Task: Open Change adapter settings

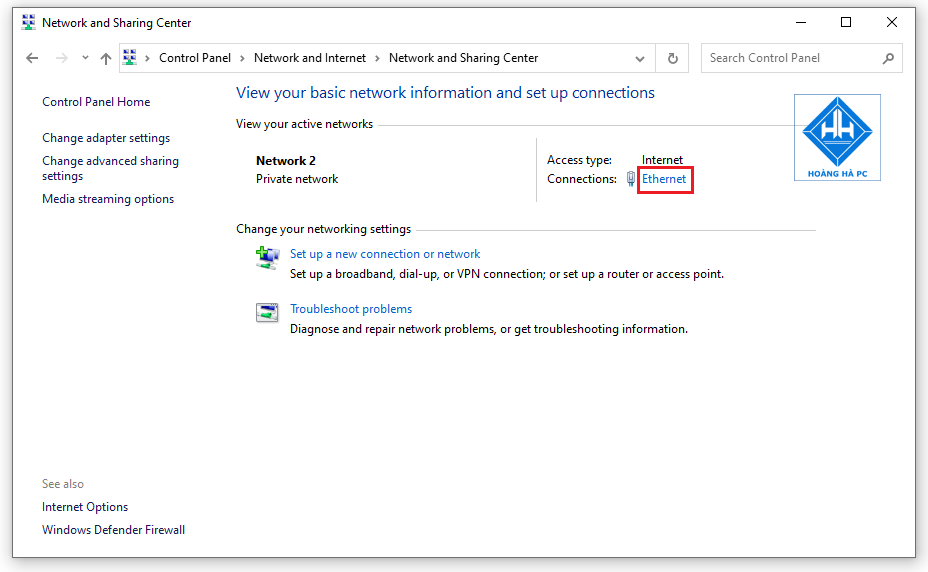Action: tap(106, 138)
